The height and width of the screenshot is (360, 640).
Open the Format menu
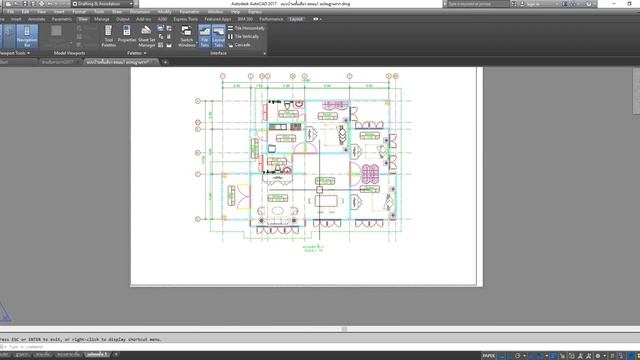click(x=79, y=12)
